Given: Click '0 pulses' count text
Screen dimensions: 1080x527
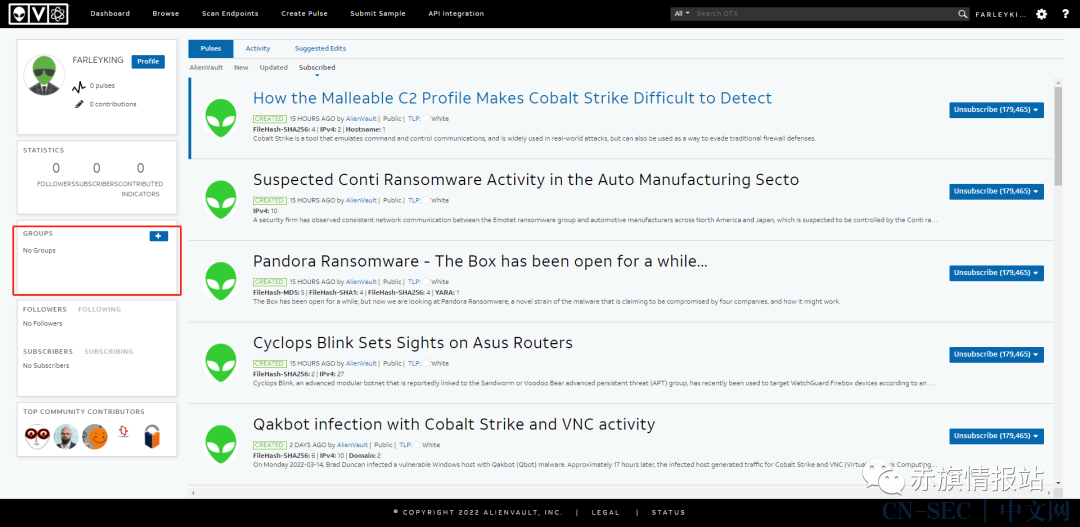Looking at the screenshot, I should click(x=102, y=86).
